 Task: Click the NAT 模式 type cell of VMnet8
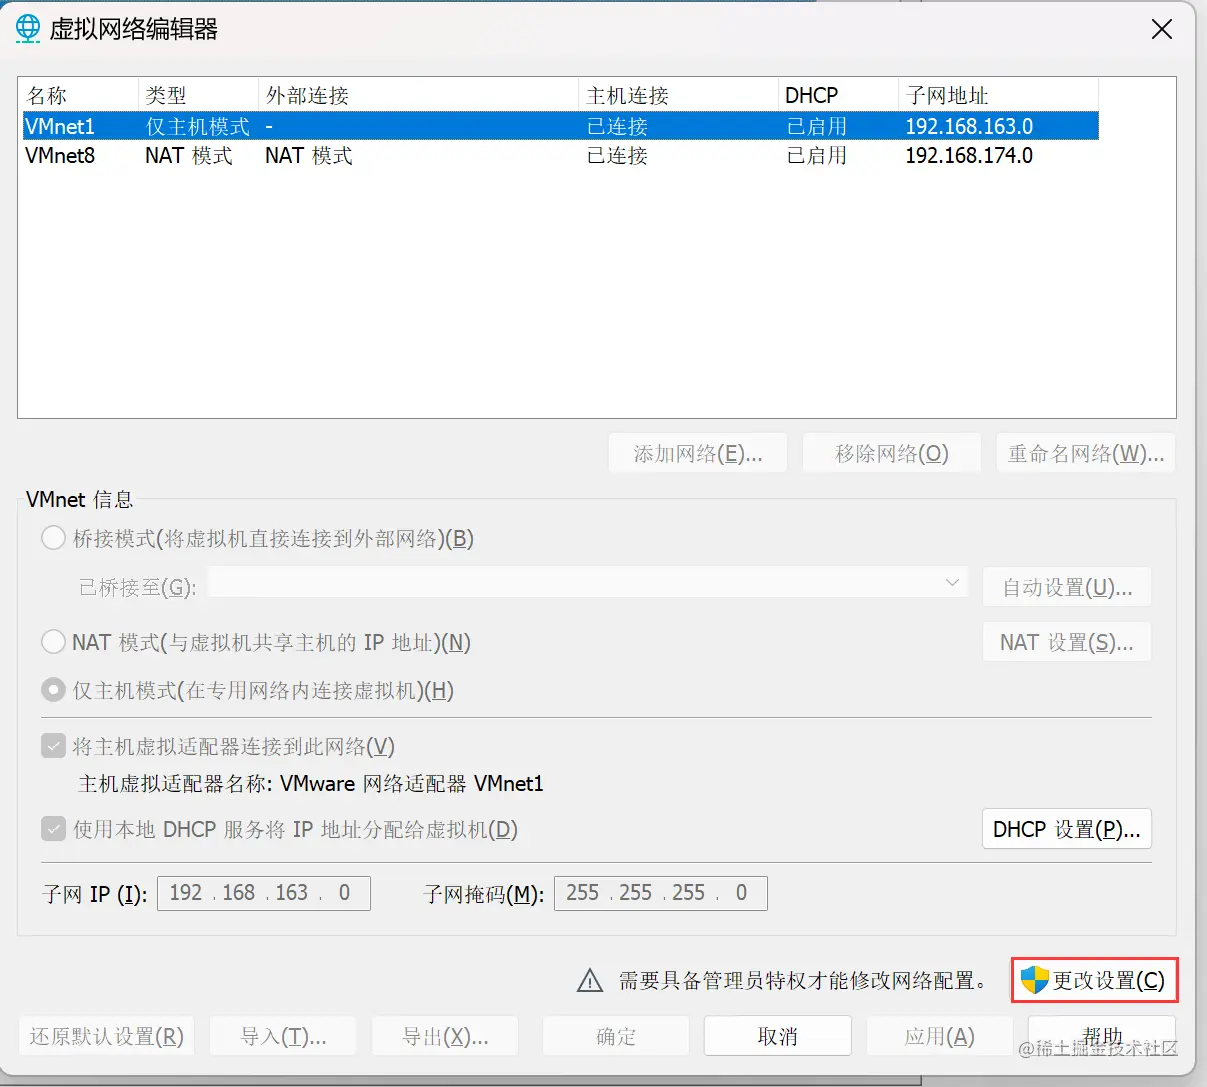(x=189, y=155)
